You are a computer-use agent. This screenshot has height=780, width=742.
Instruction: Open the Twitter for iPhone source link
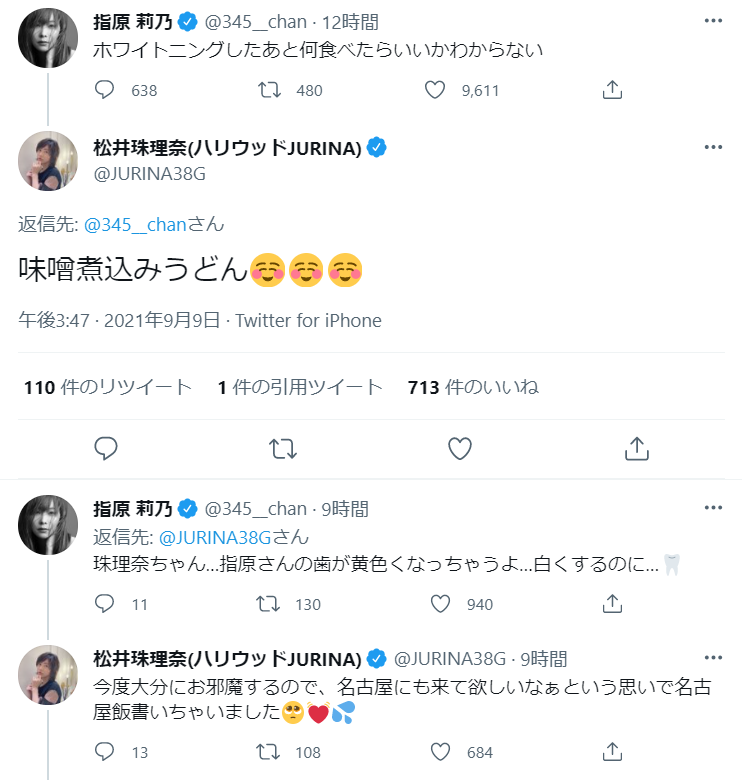[308, 321]
